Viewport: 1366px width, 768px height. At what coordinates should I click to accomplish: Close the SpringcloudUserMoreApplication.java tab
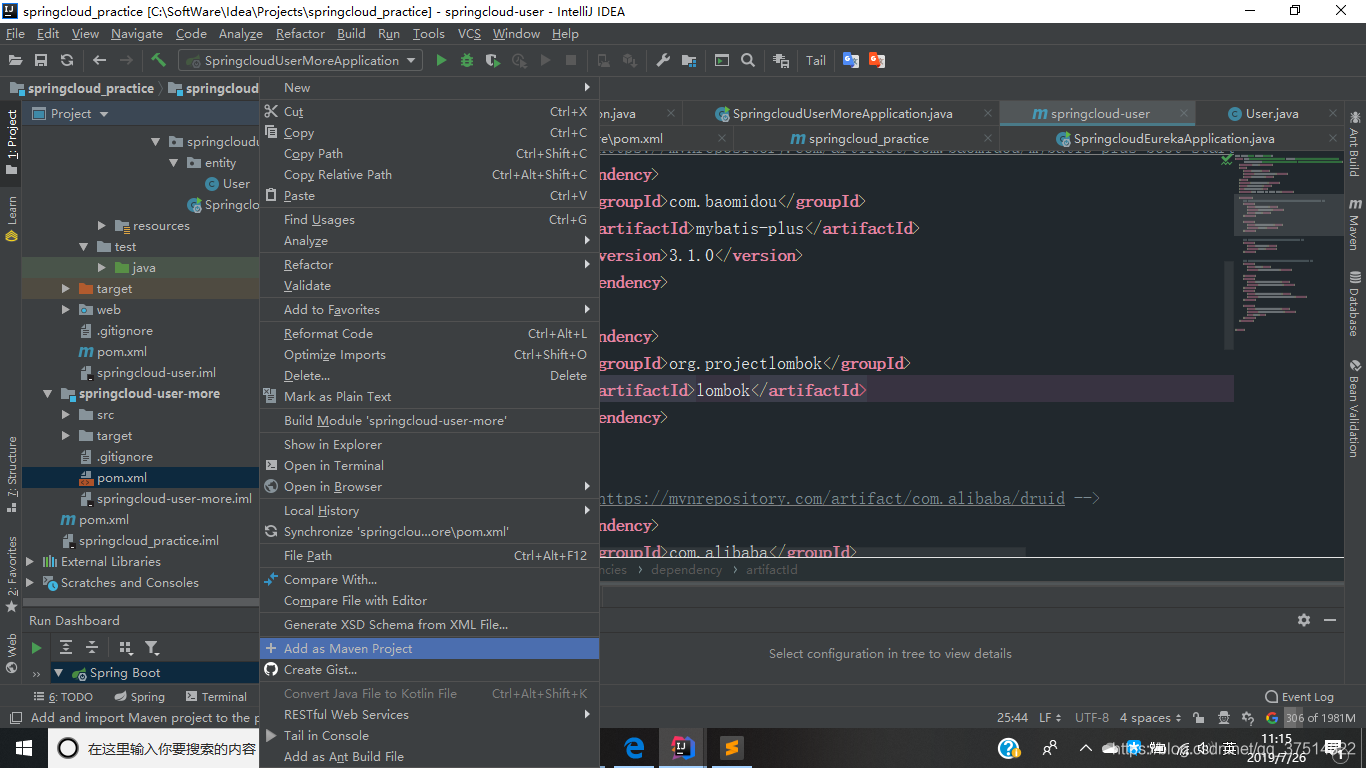(x=988, y=114)
